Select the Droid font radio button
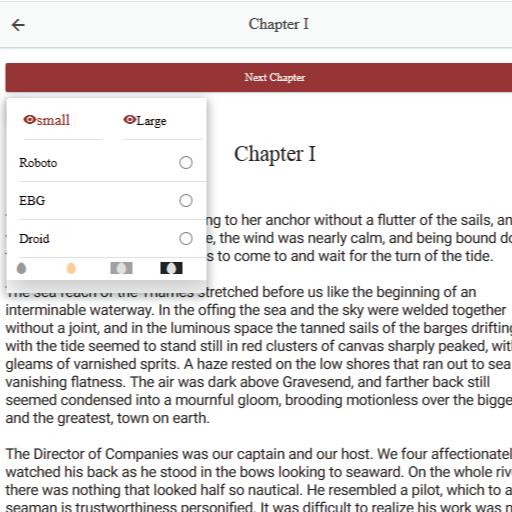This screenshot has width=512, height=512. (186, 239)
